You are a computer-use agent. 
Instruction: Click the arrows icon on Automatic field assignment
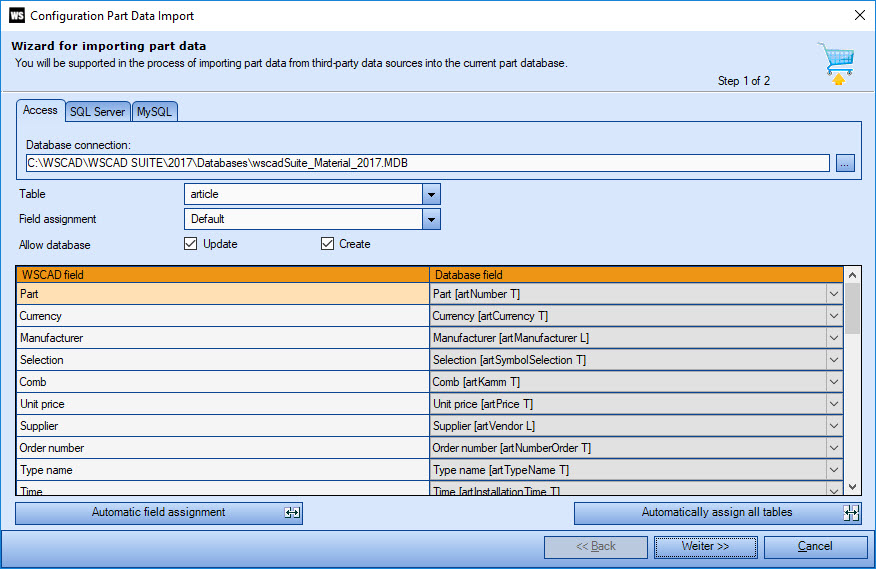coord(292,513)
